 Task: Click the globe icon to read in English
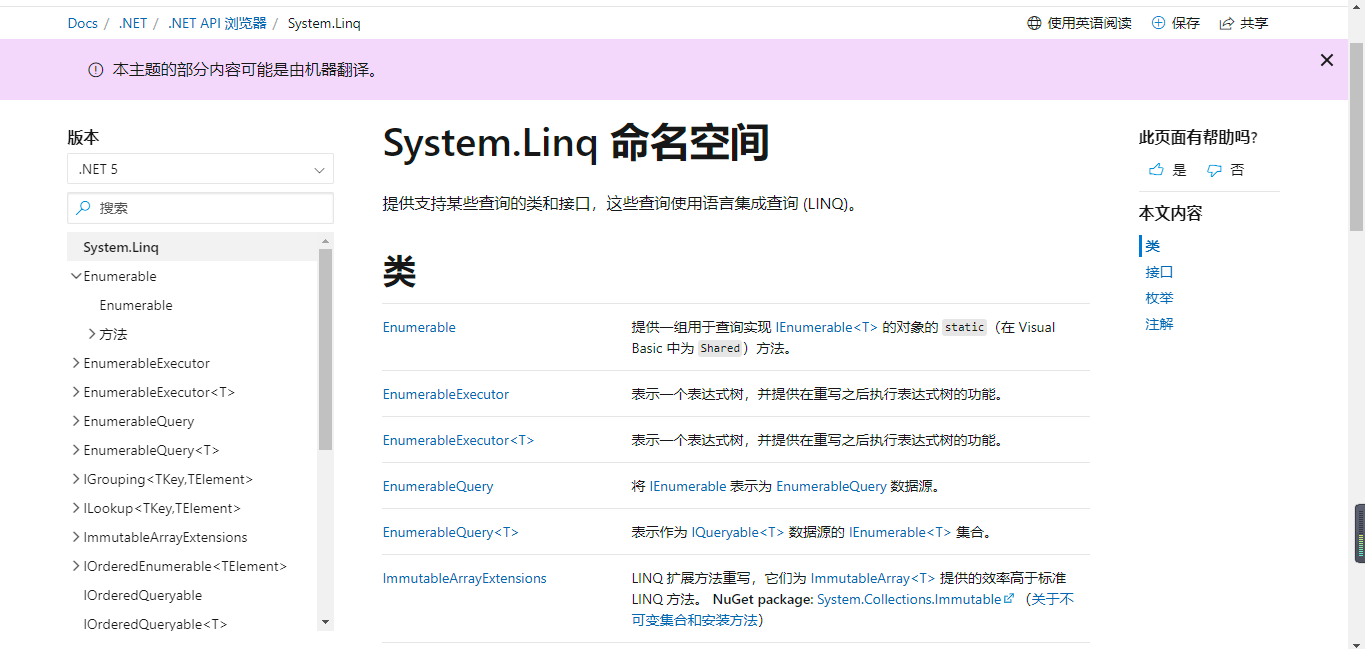pos(1033,22)
